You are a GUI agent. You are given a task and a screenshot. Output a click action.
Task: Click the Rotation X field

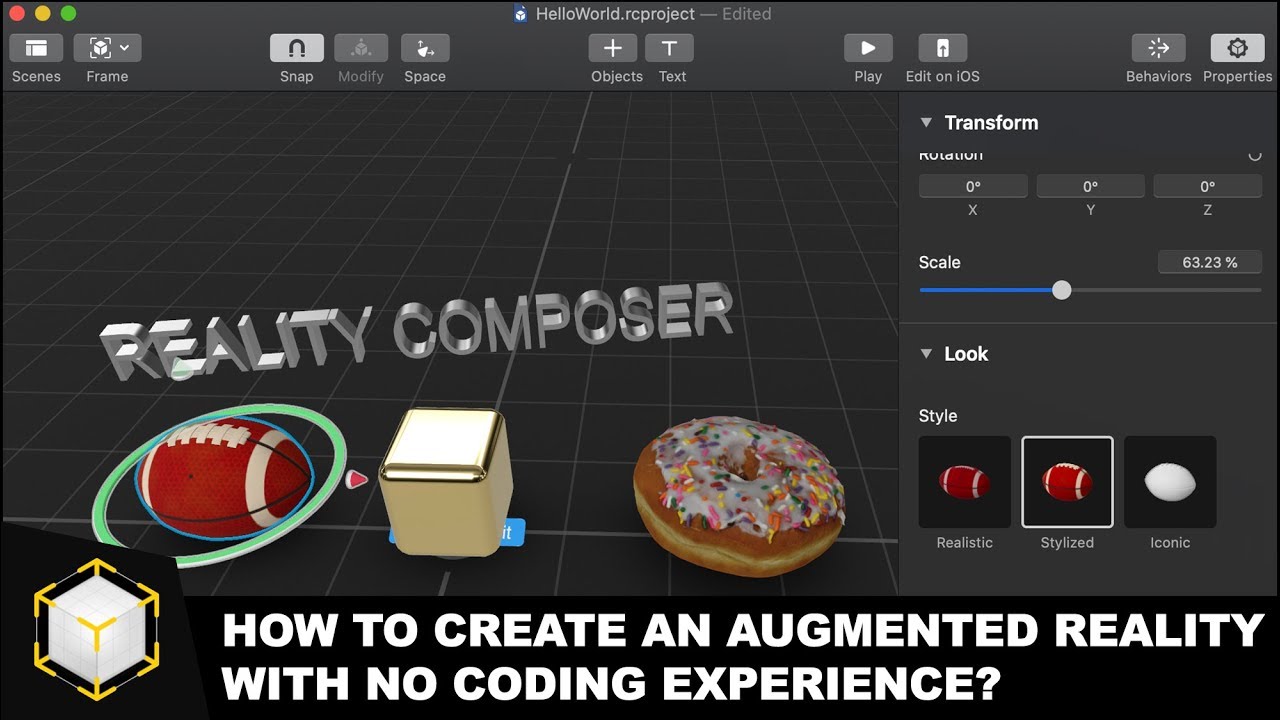click(x=973, y=186)
